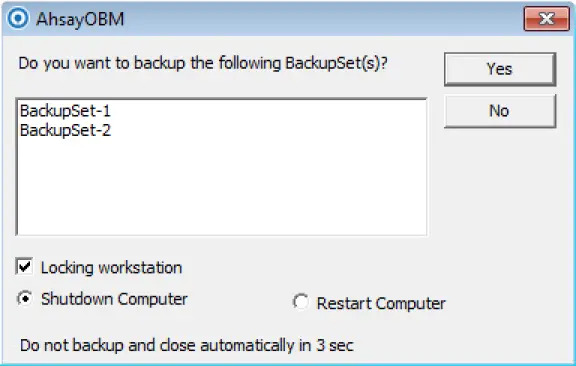Select BackupSet-1 in the list

coord(65,111)
